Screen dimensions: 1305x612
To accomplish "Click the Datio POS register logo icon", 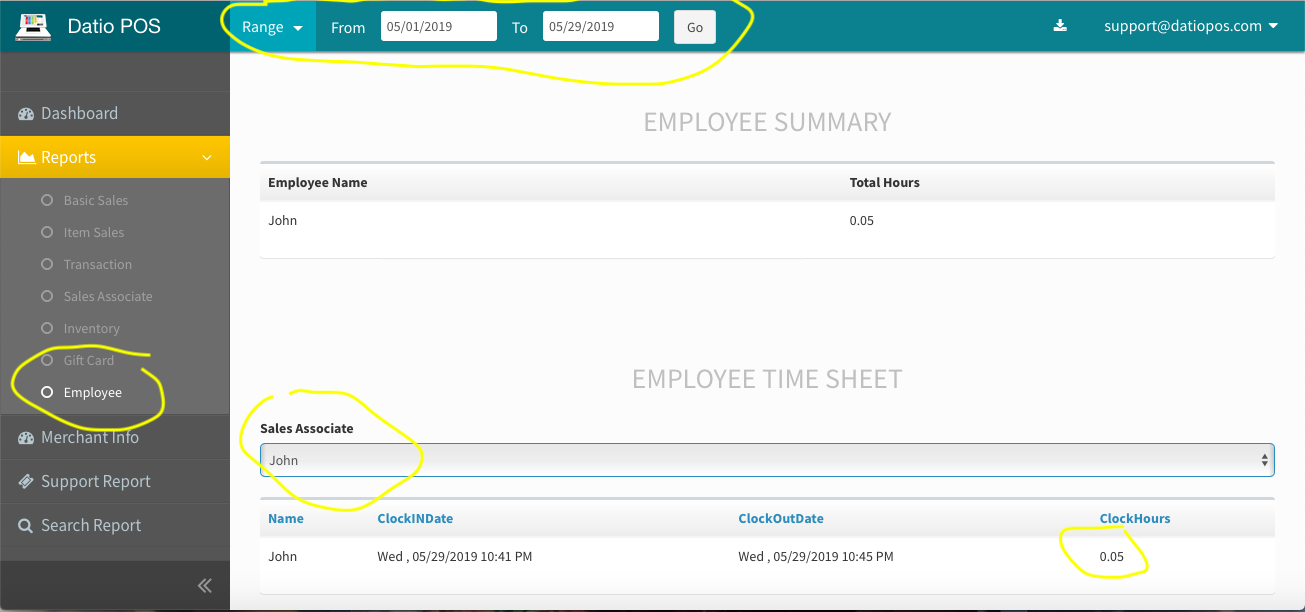I will [35, 25].
